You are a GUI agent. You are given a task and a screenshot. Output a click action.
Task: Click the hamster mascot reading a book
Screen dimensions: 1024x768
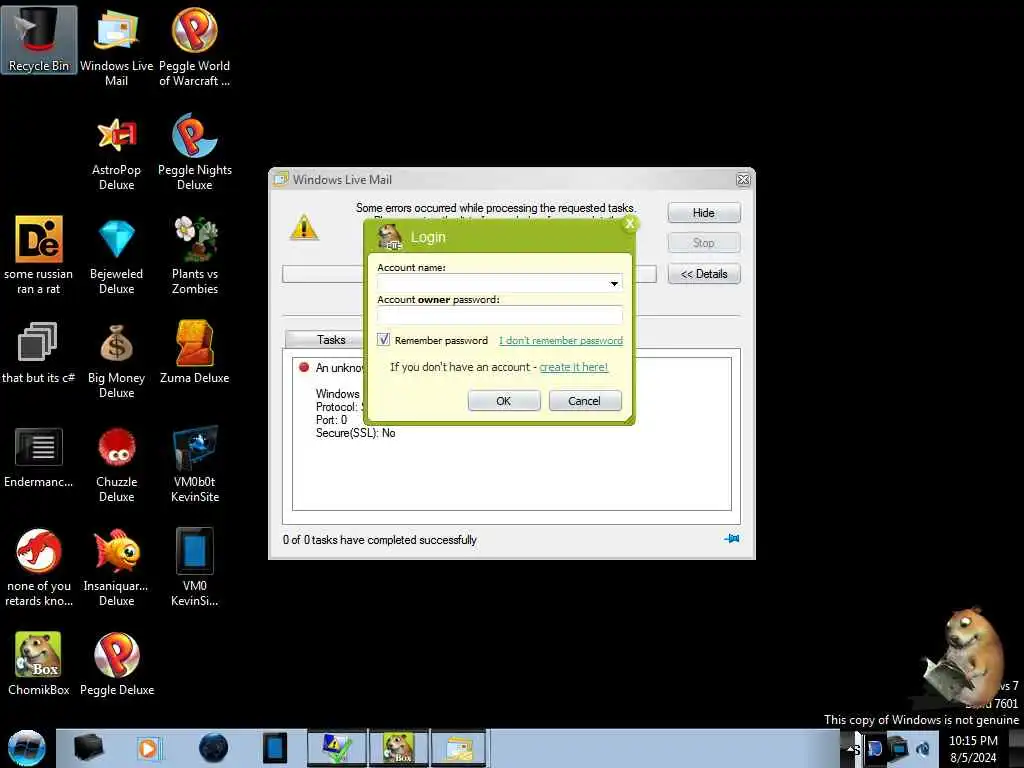tap(964, 658)
